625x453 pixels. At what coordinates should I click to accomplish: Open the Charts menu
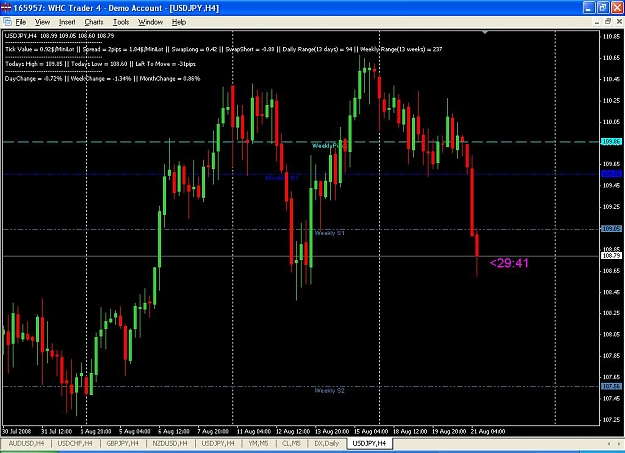click(x=94, y=22)
